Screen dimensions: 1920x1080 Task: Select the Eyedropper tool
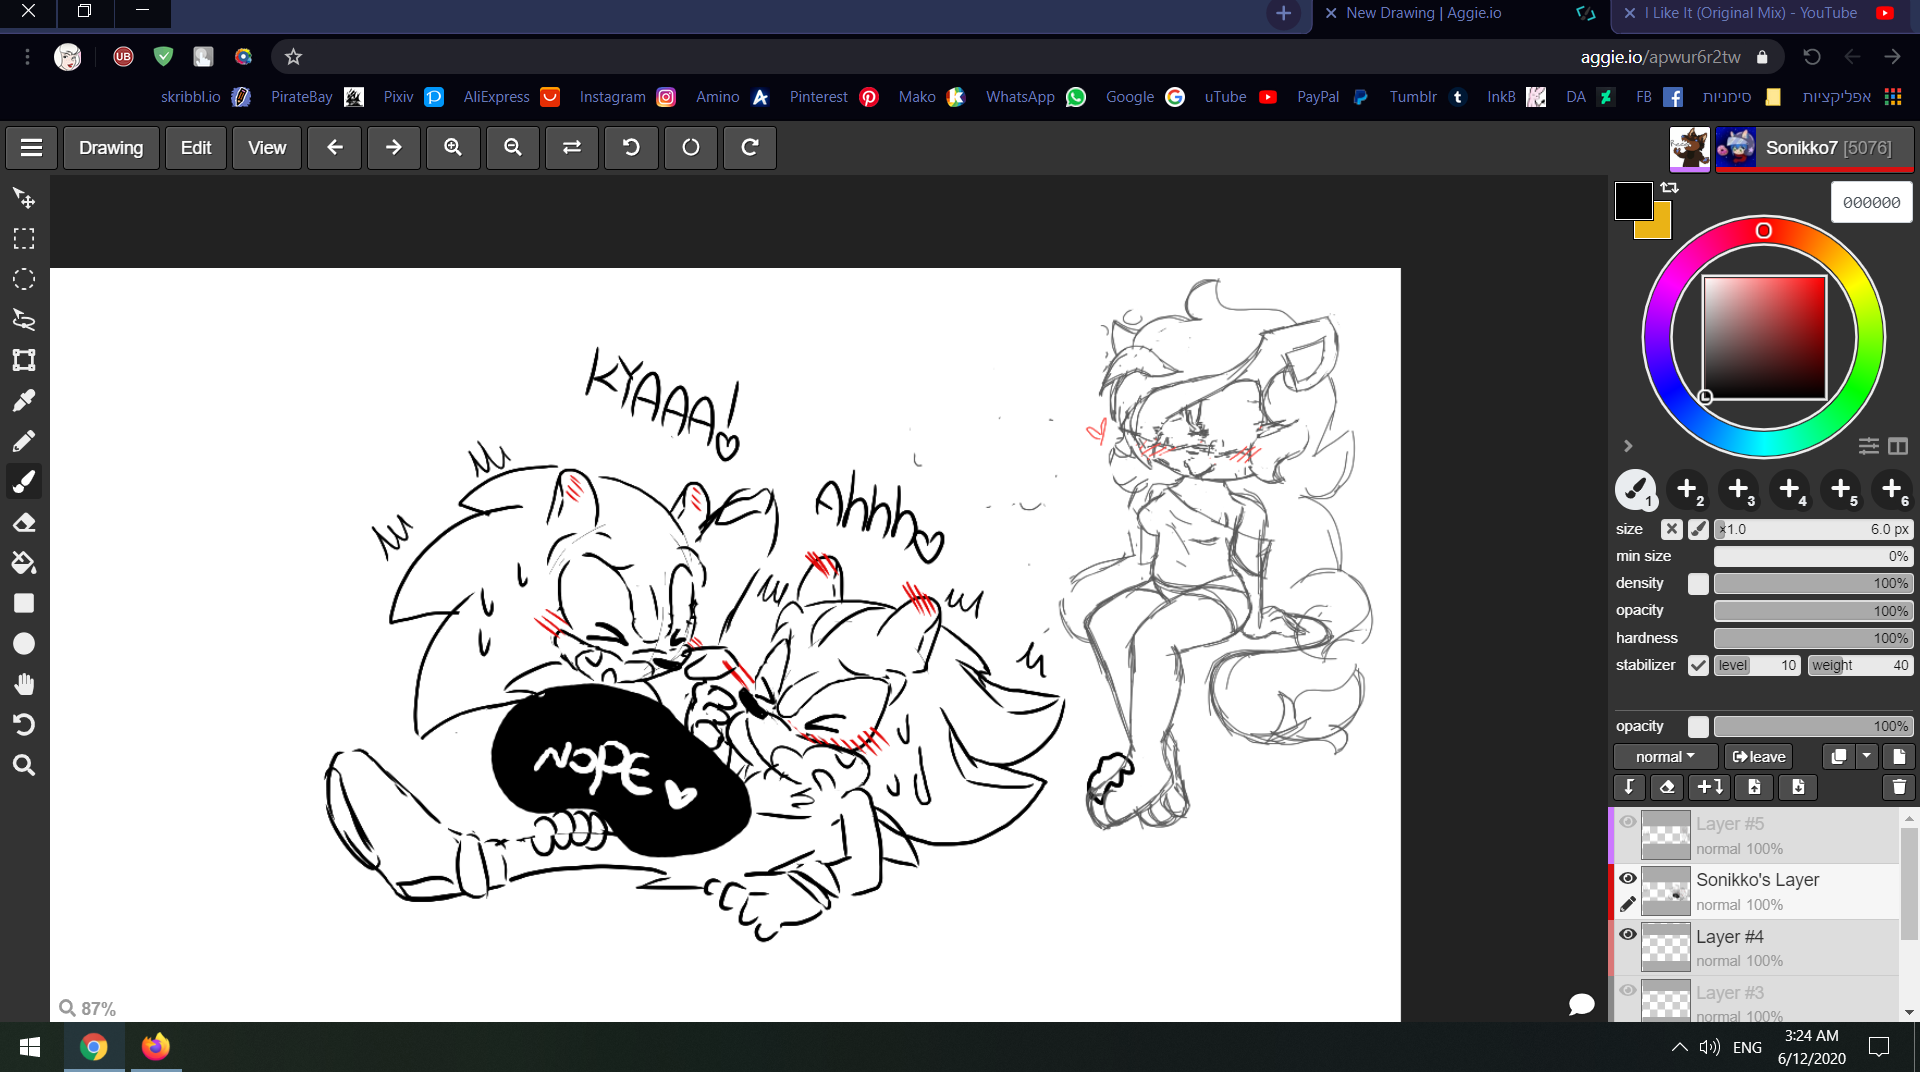tap(24, 401)
